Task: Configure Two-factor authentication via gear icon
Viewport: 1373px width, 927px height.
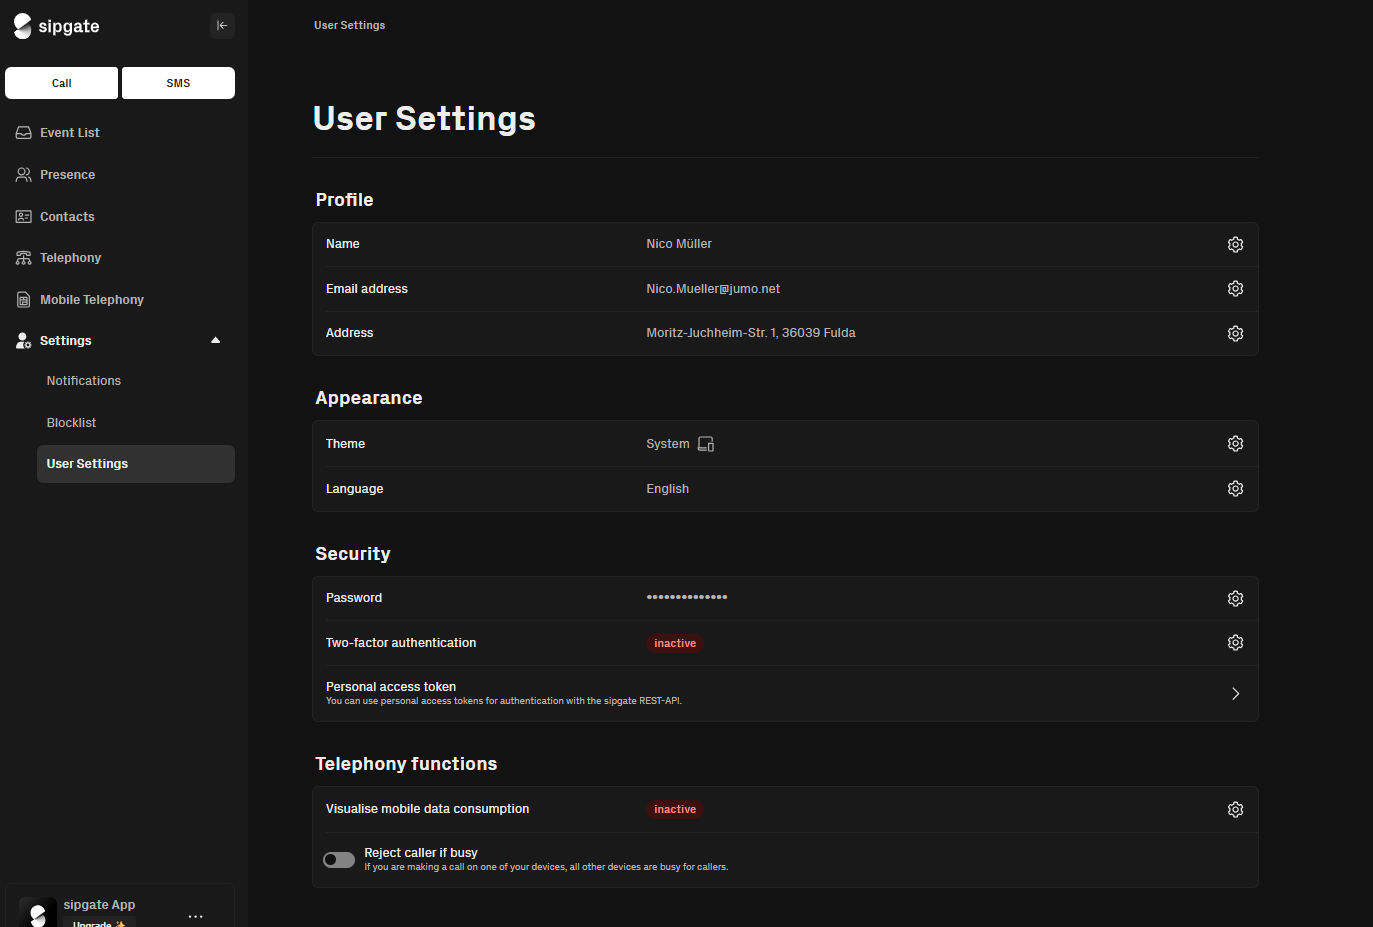Action: [1235, 643]
